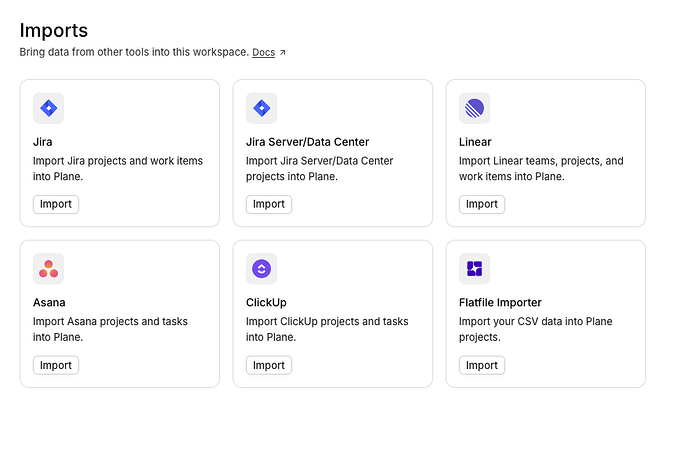Screen dimensions: 690x473
Task: Click the Asana three-dot logo icon
Action: coord(48,269)
